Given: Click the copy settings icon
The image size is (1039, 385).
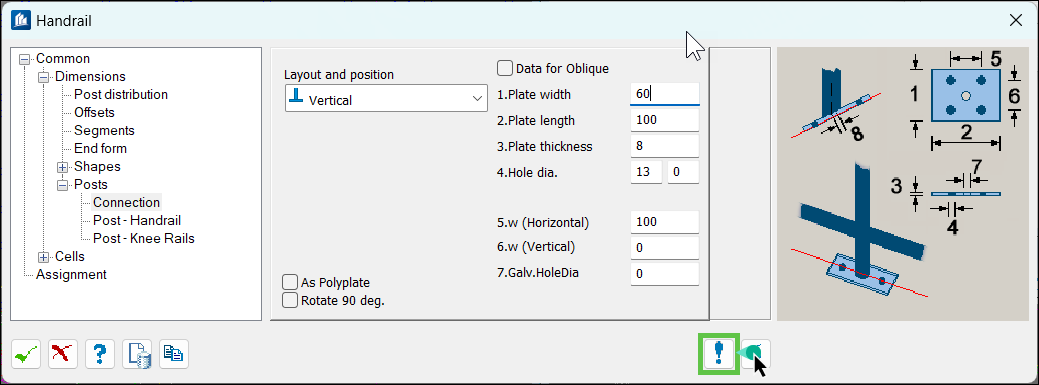Looking at the screenshot, I should point(174,354).
